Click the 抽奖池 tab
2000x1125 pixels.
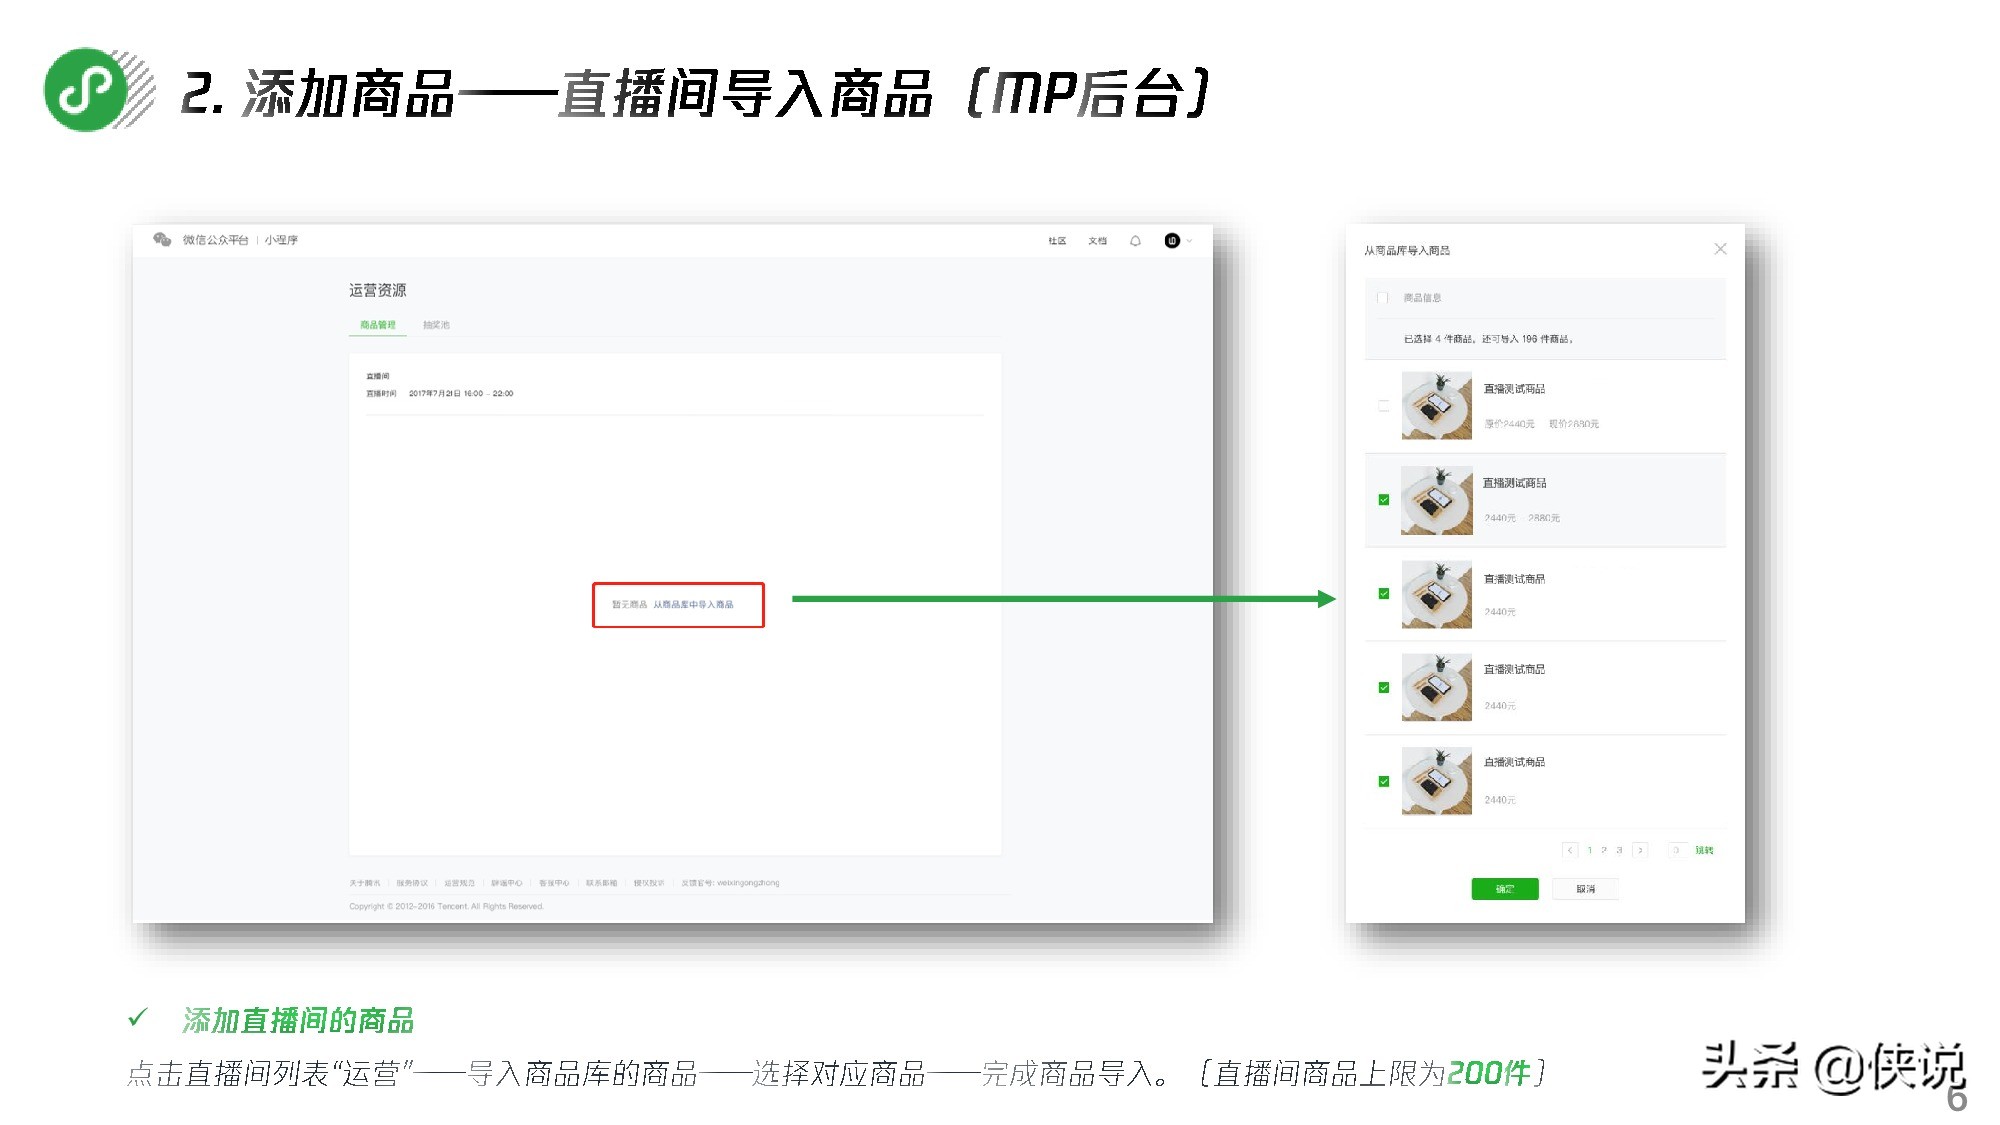(x=437, y=324)
